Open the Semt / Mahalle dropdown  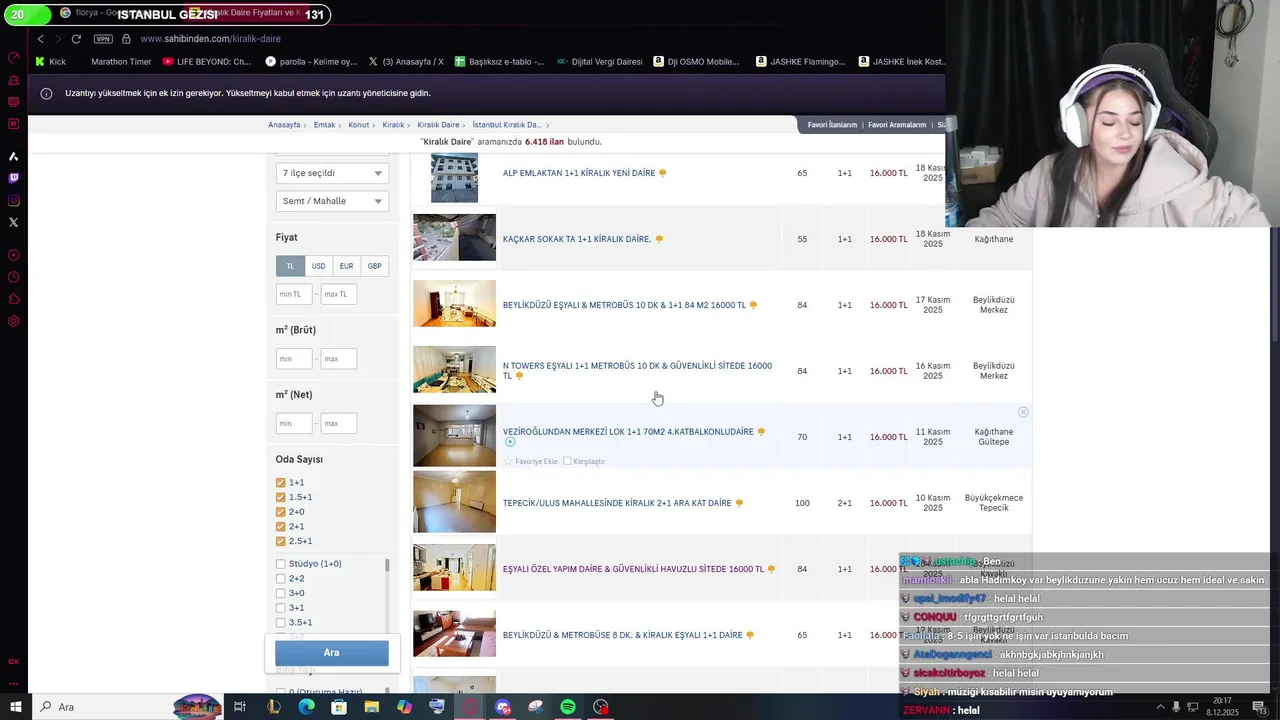click(332, 201)
